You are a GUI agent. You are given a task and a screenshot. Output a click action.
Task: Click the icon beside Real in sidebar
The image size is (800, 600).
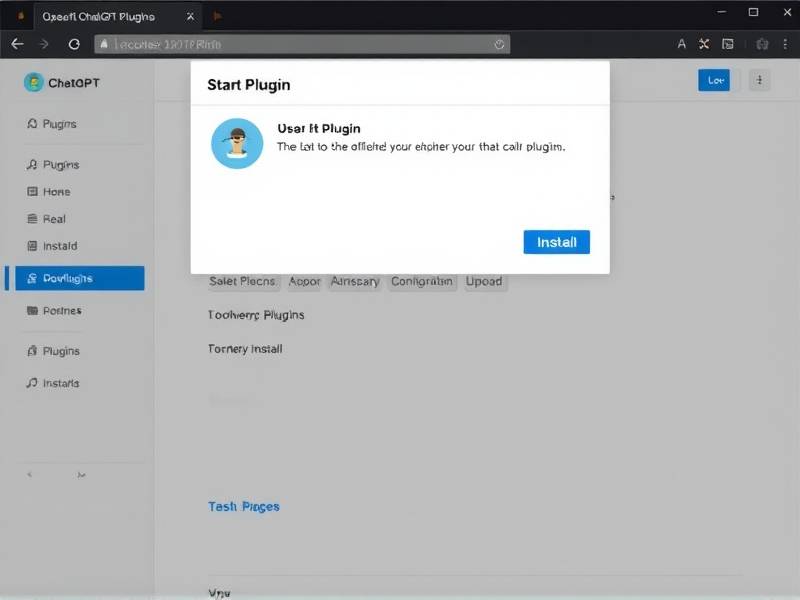pyautogui.click(x=33, y=219)
